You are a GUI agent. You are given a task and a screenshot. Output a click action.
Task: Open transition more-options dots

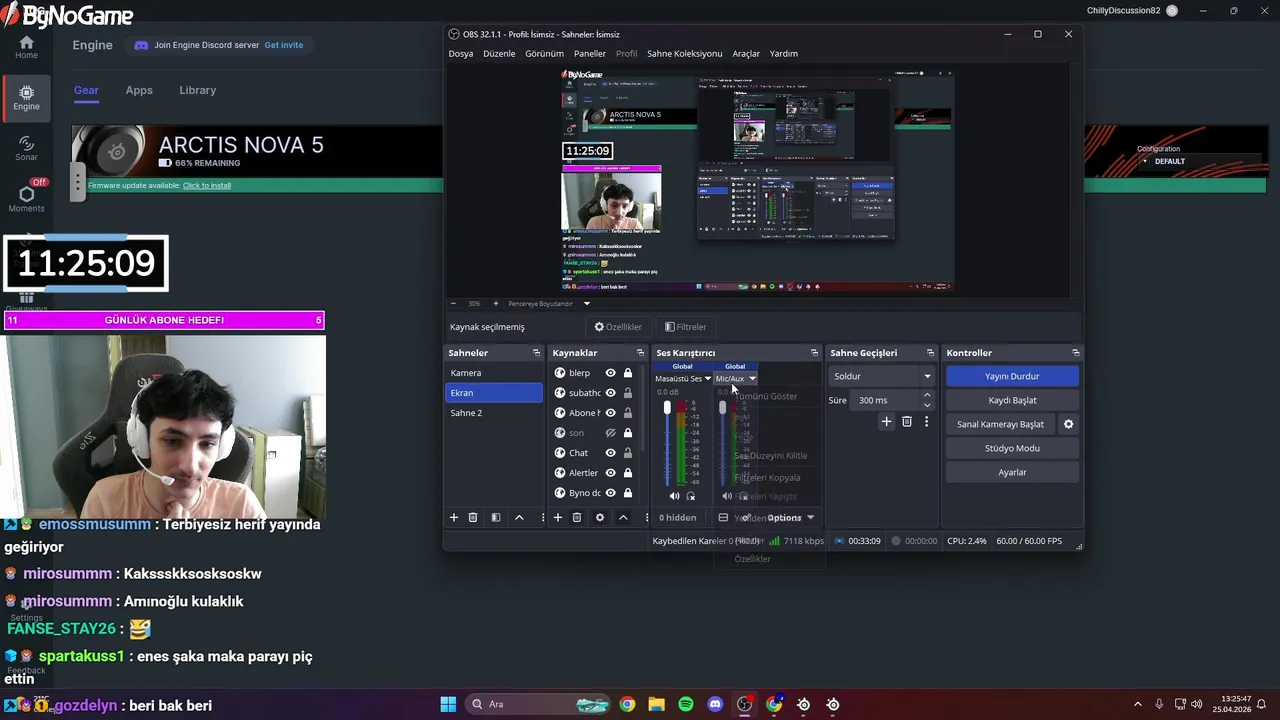(926, 422)
